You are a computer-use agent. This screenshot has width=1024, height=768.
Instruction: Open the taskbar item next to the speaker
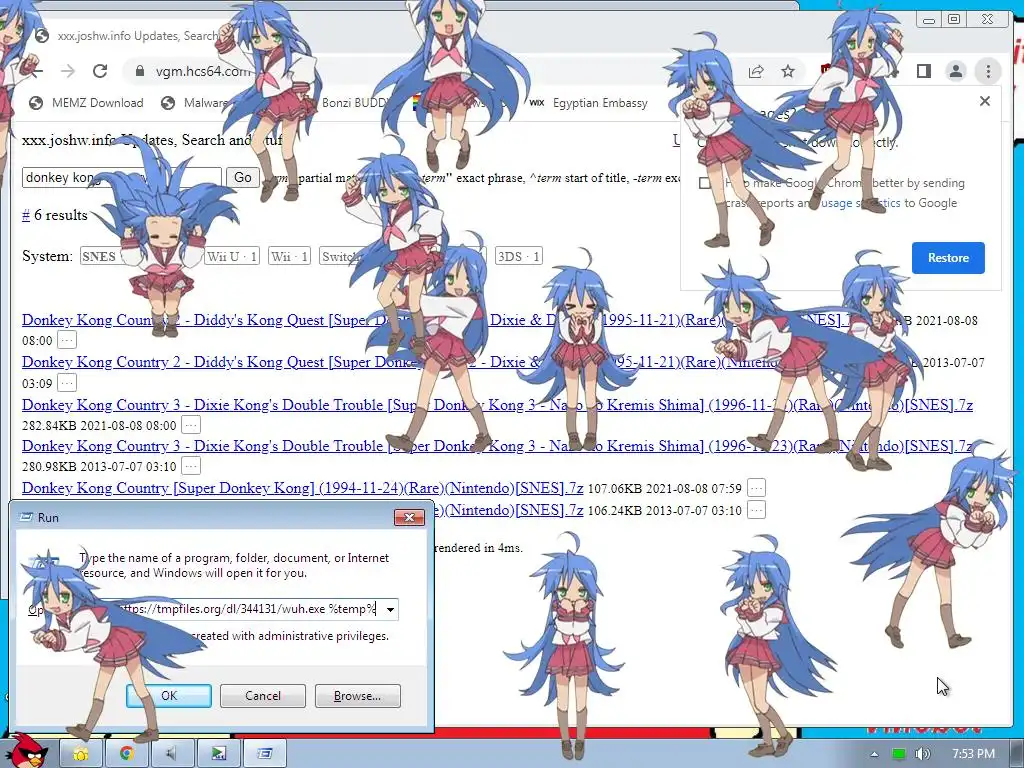tap(218, 754)
